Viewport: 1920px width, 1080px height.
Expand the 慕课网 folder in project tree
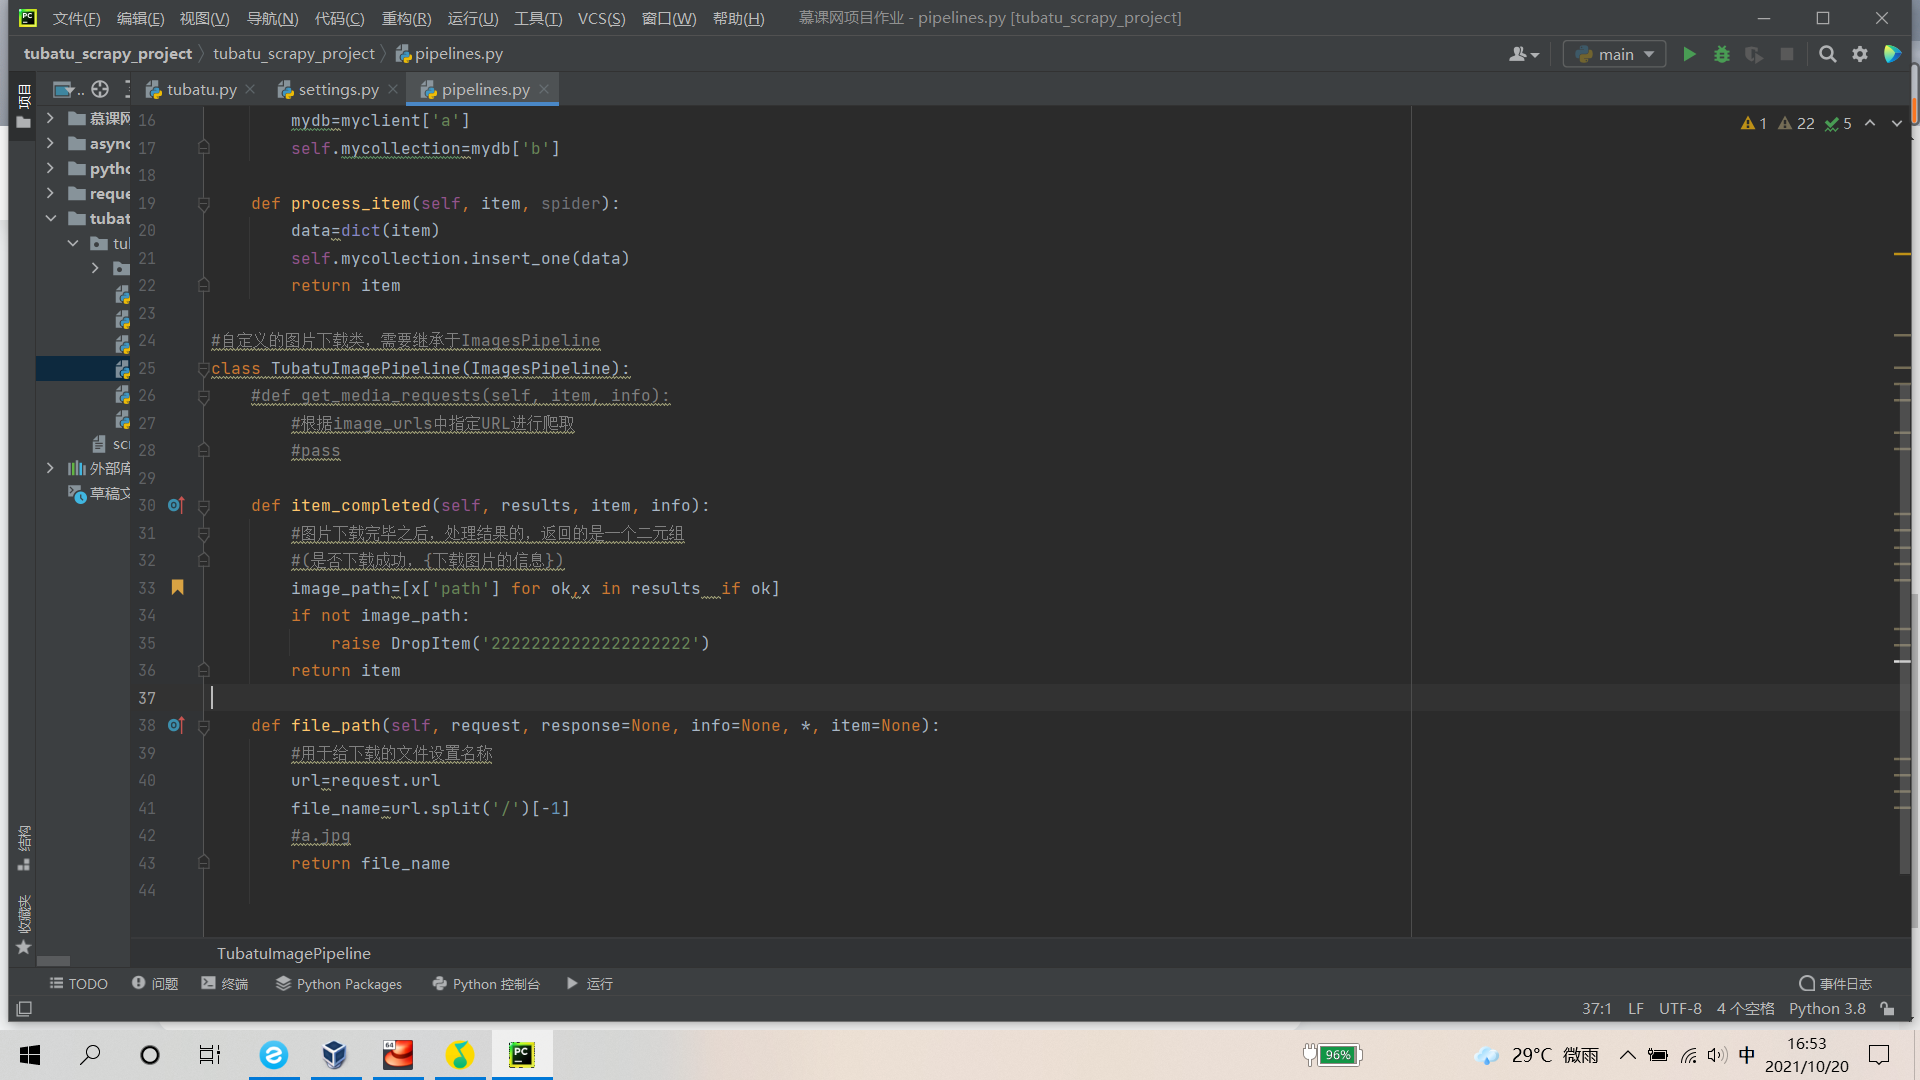click(x=50, y=118)
